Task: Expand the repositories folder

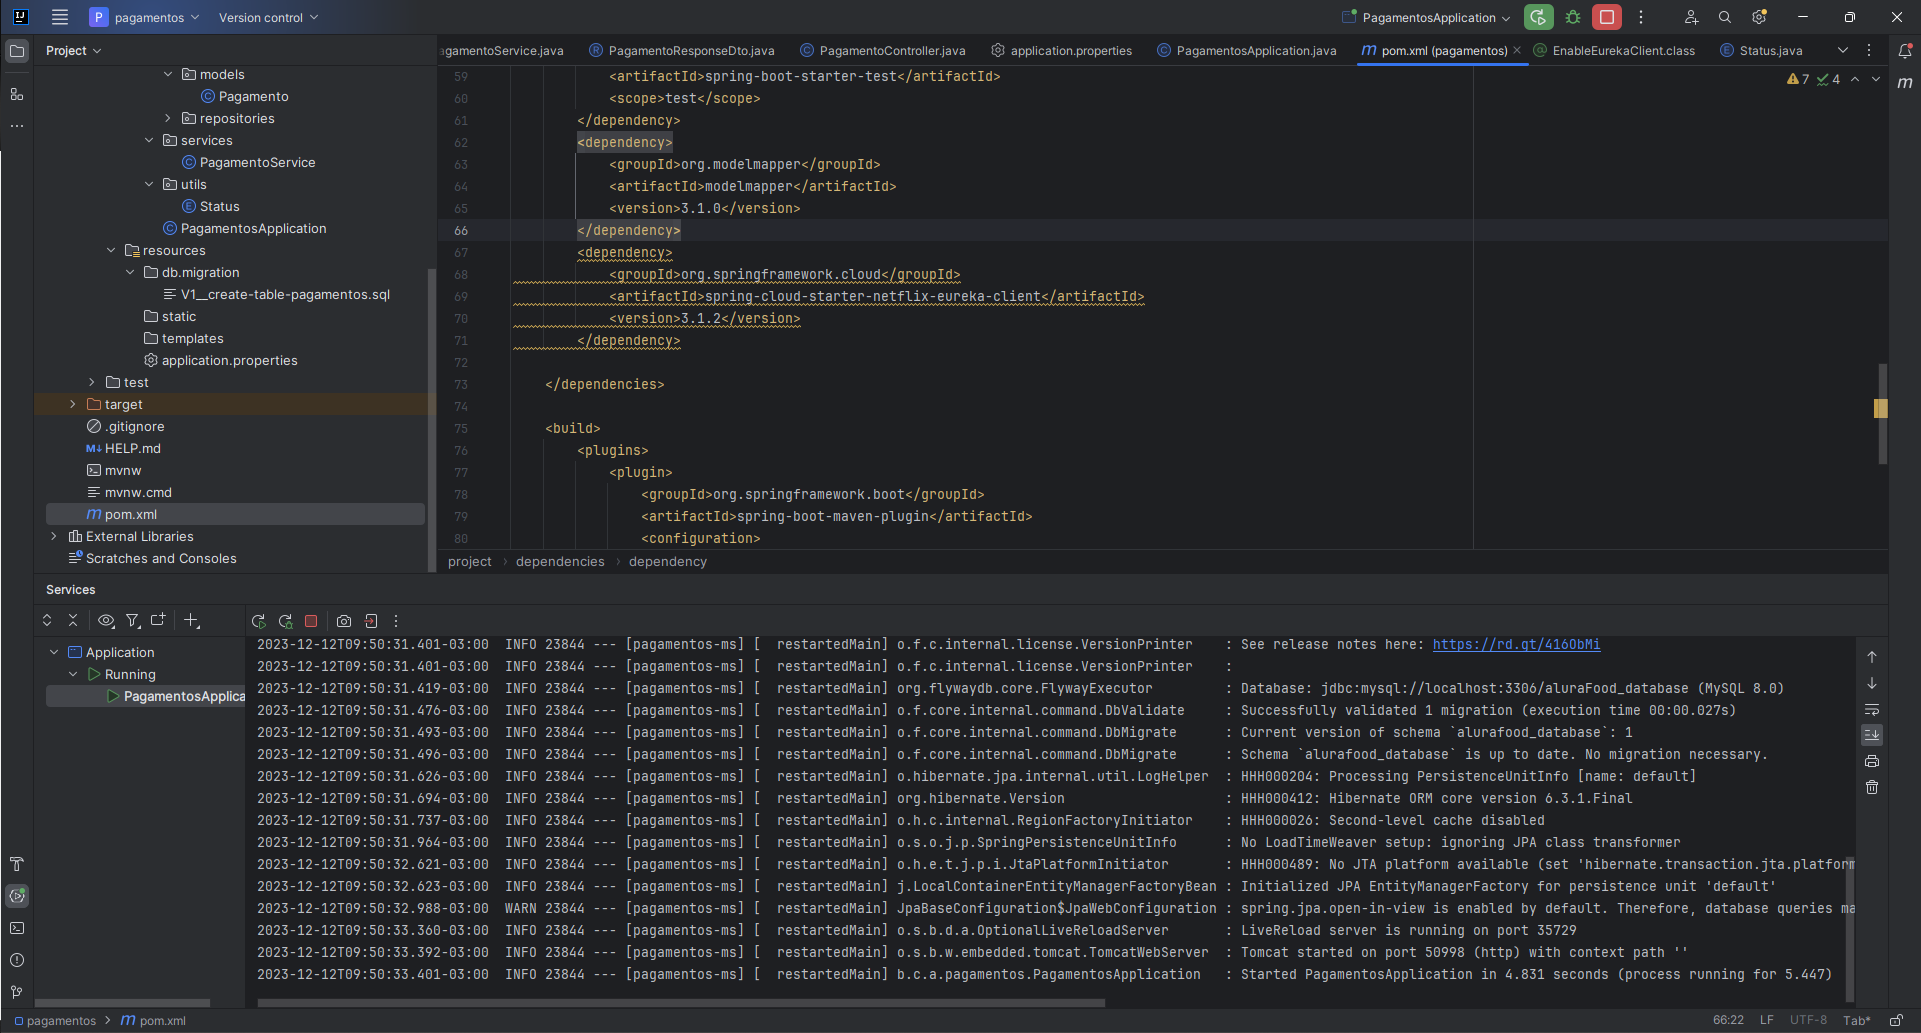Action: 168,118
